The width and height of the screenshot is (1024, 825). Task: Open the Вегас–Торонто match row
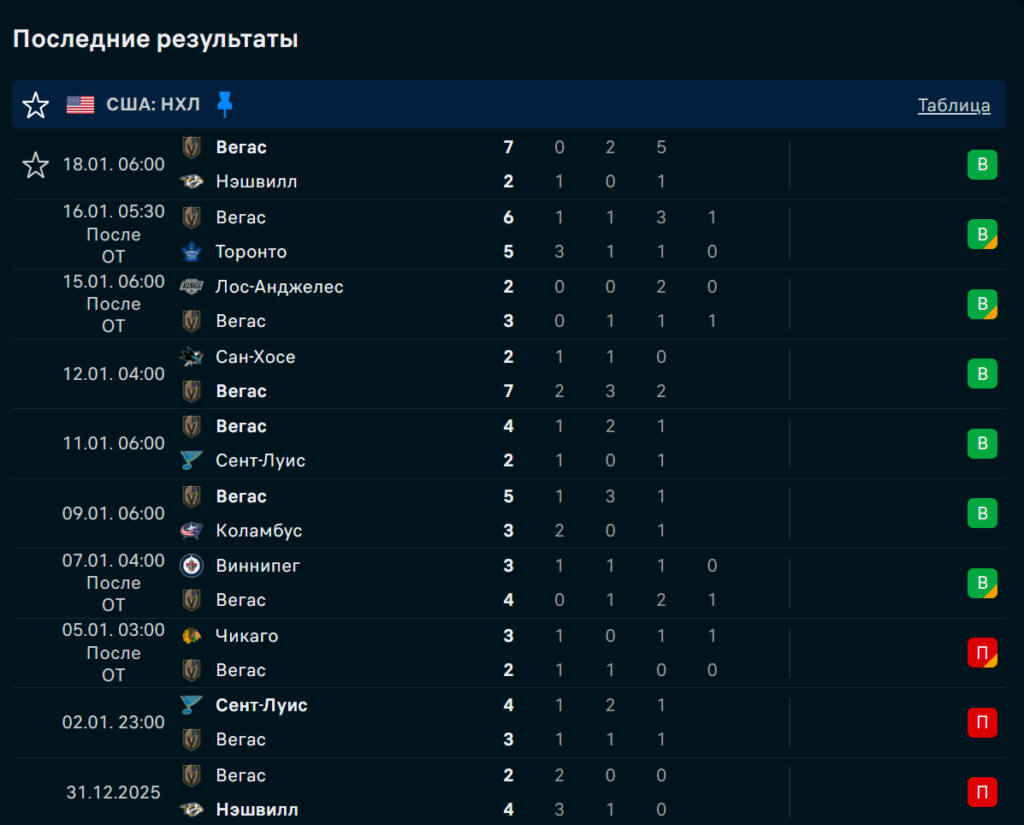point(400,235)
